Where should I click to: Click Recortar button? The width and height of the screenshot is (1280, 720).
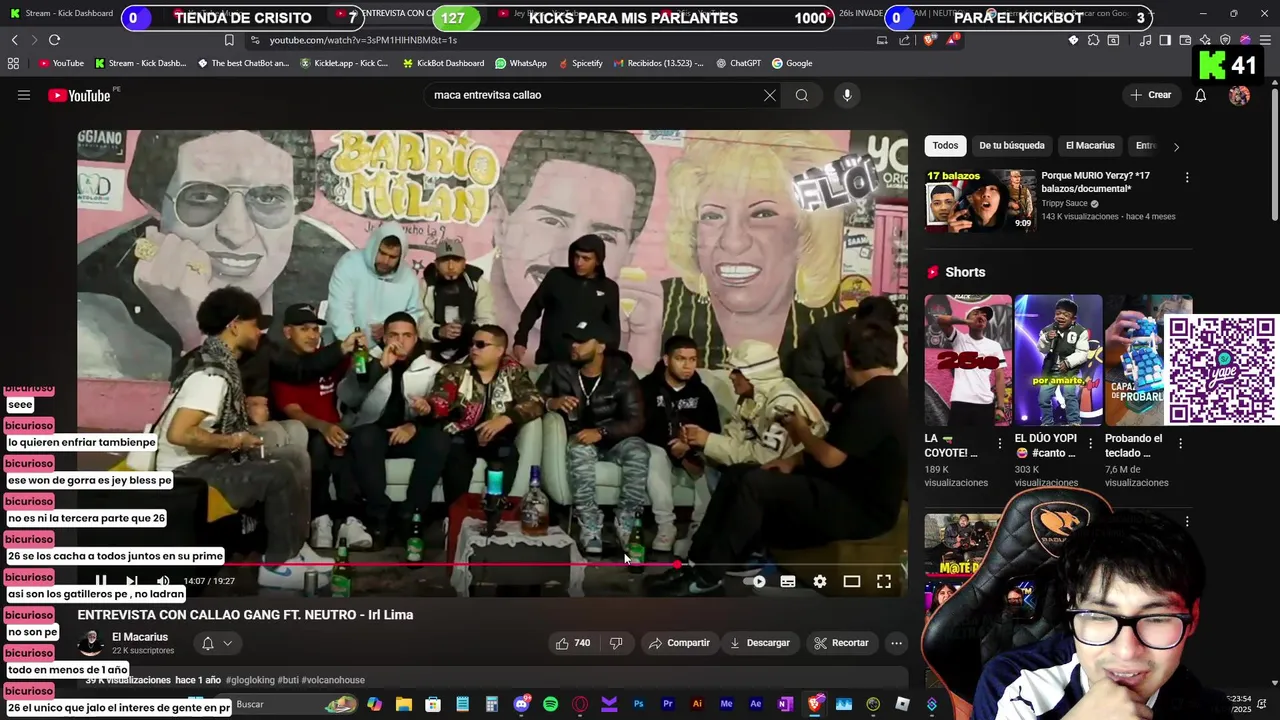(x=841, y=643)
